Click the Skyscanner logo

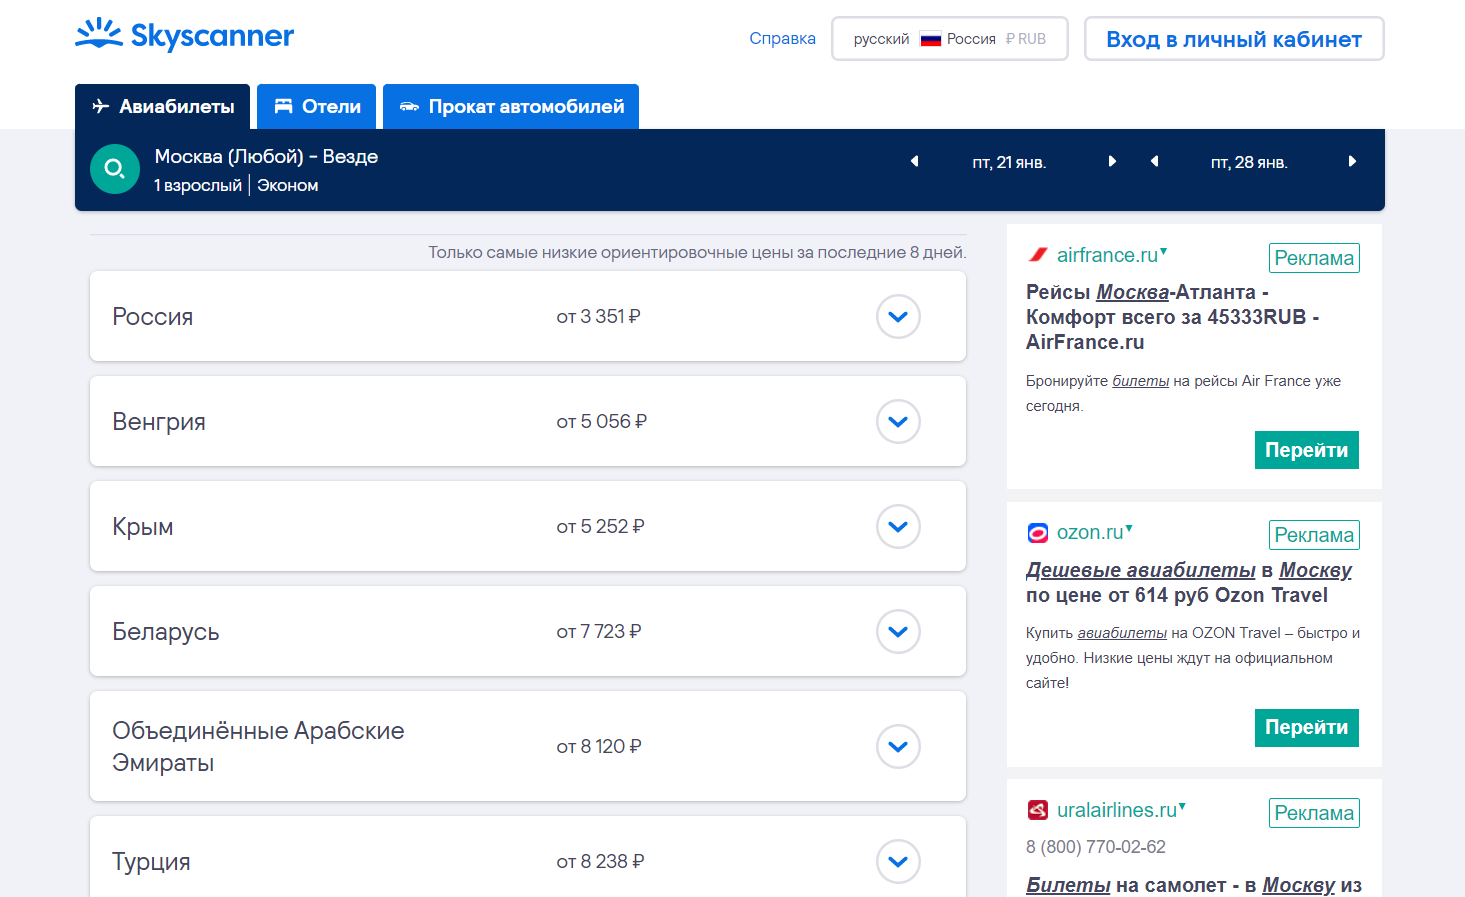click(x=185, y=35)
